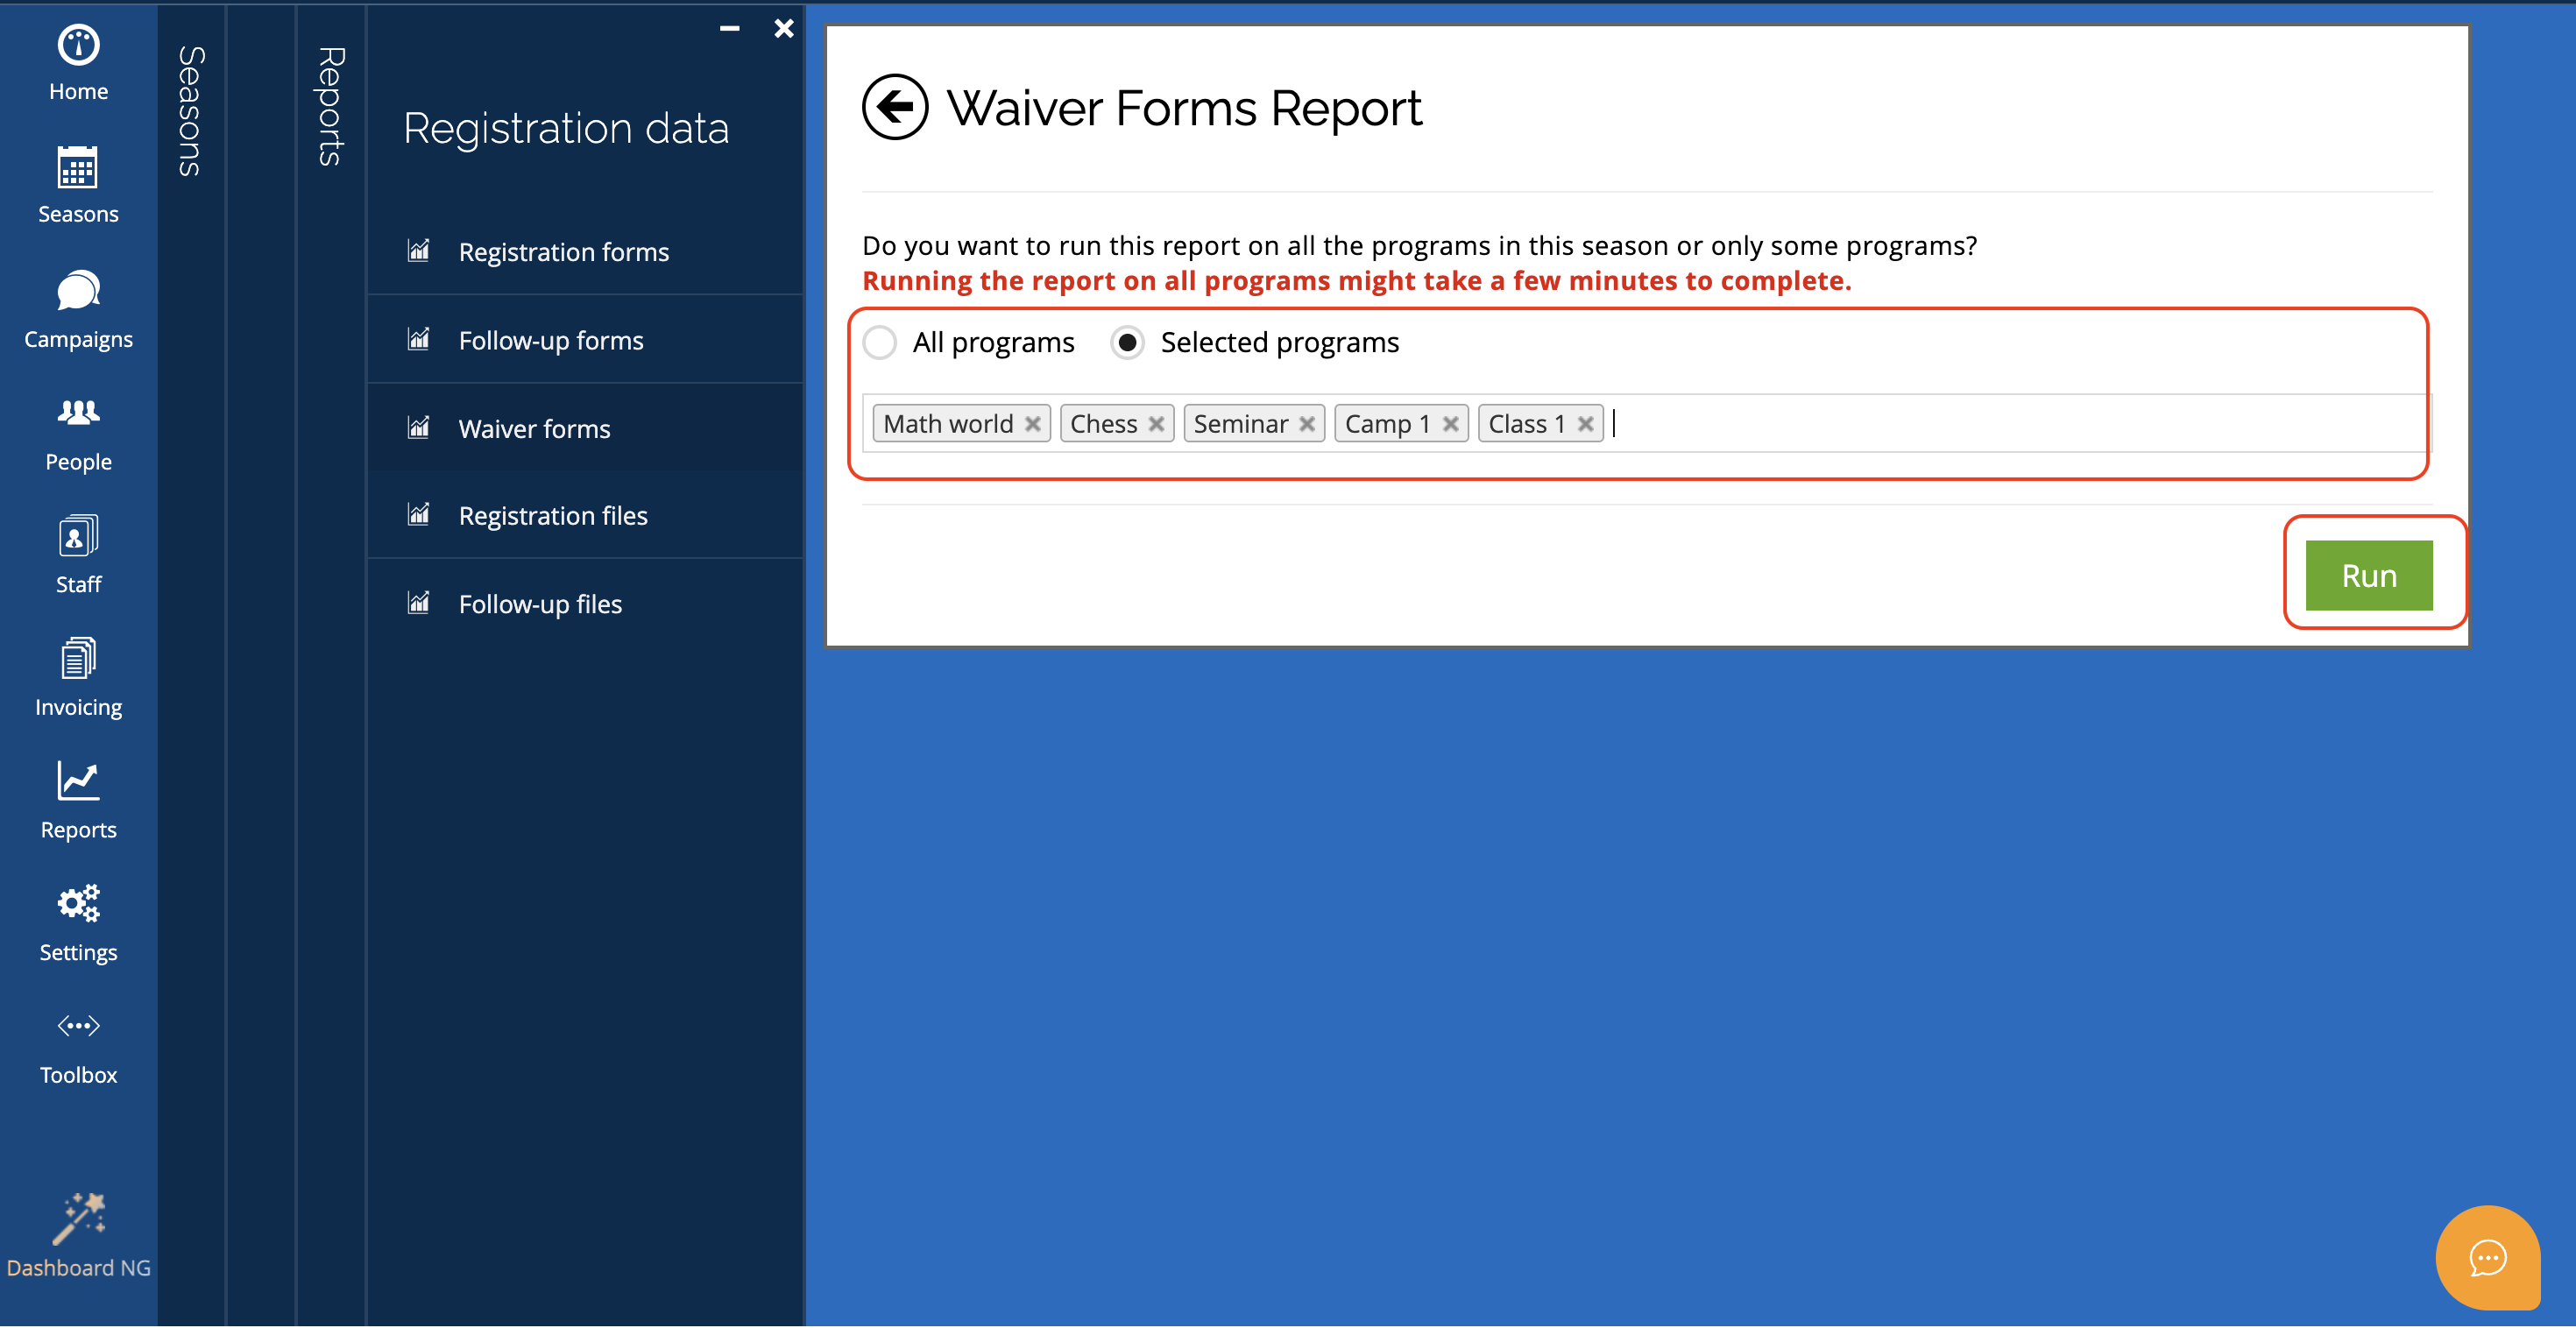Remove the Math world program tag
The height and width of the screenshot is (1328, 2576).
tap(1033, 424)
